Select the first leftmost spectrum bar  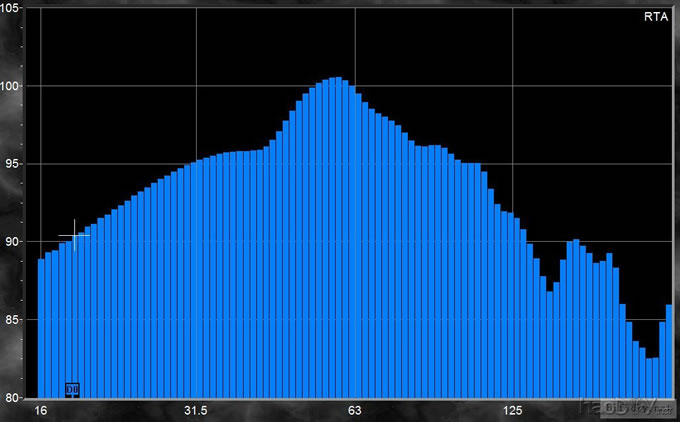click(41, 330)
